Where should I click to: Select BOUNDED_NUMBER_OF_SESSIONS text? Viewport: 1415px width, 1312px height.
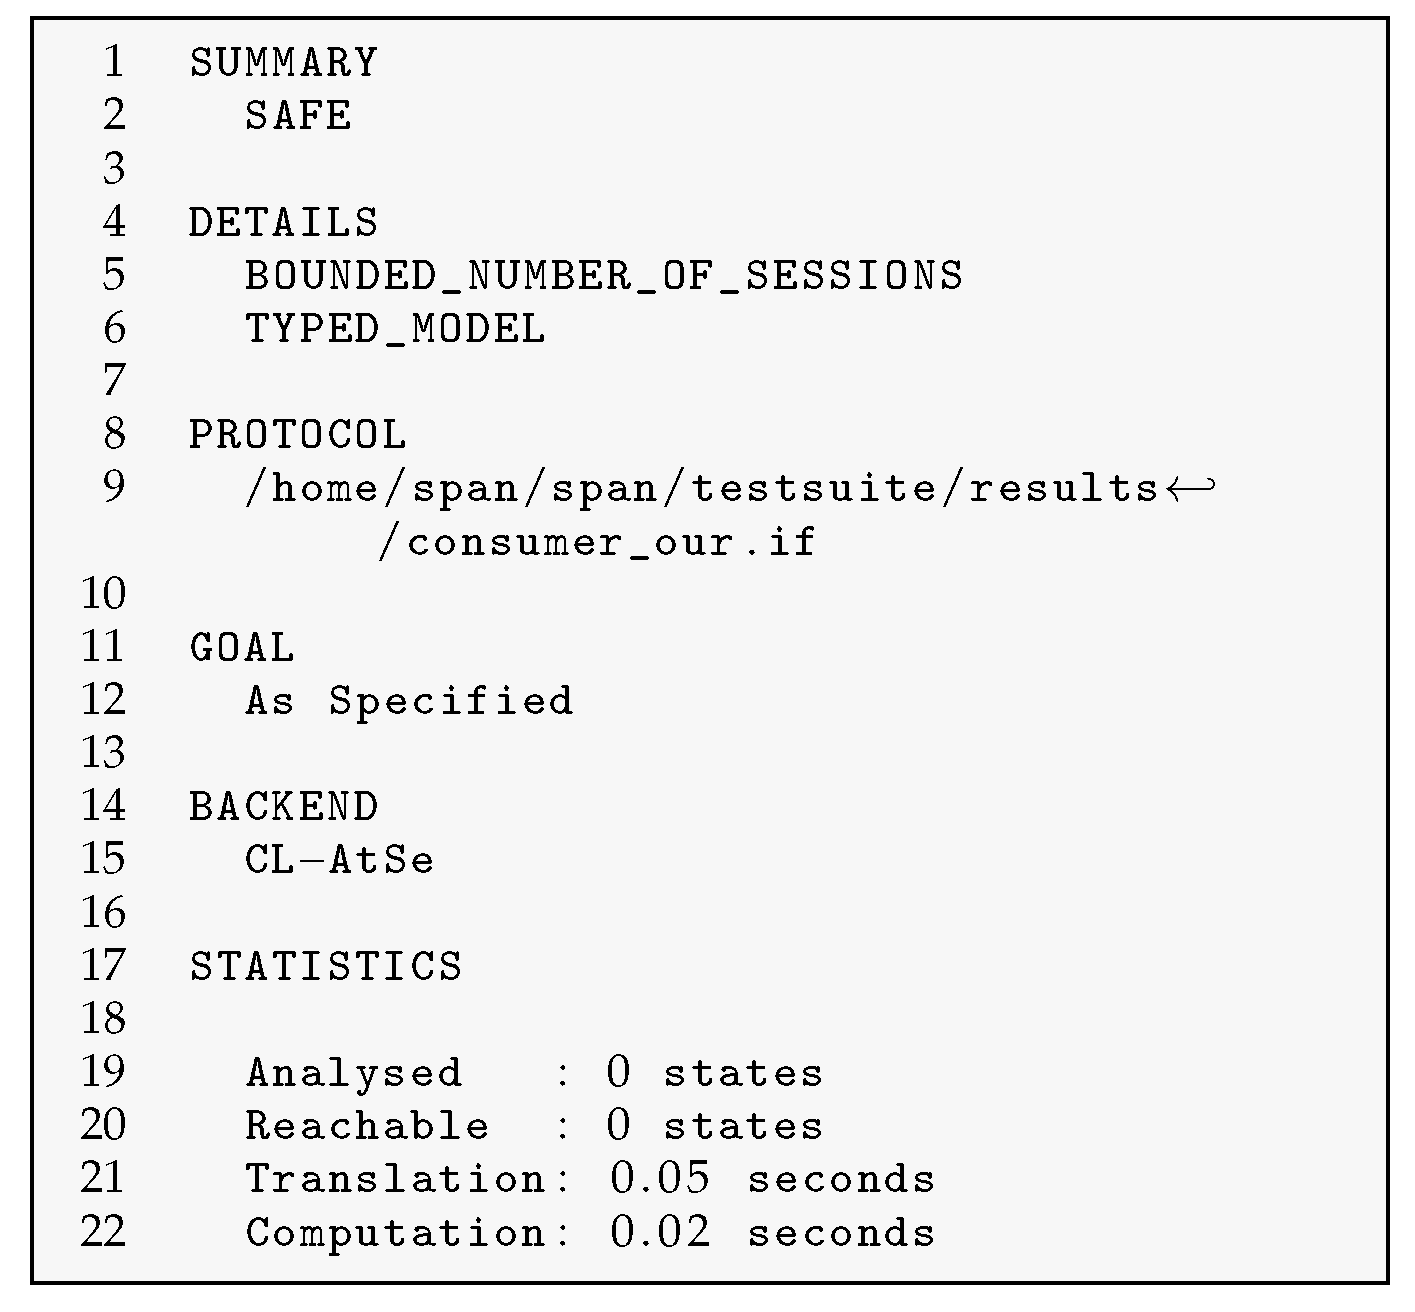coord(604,276)
